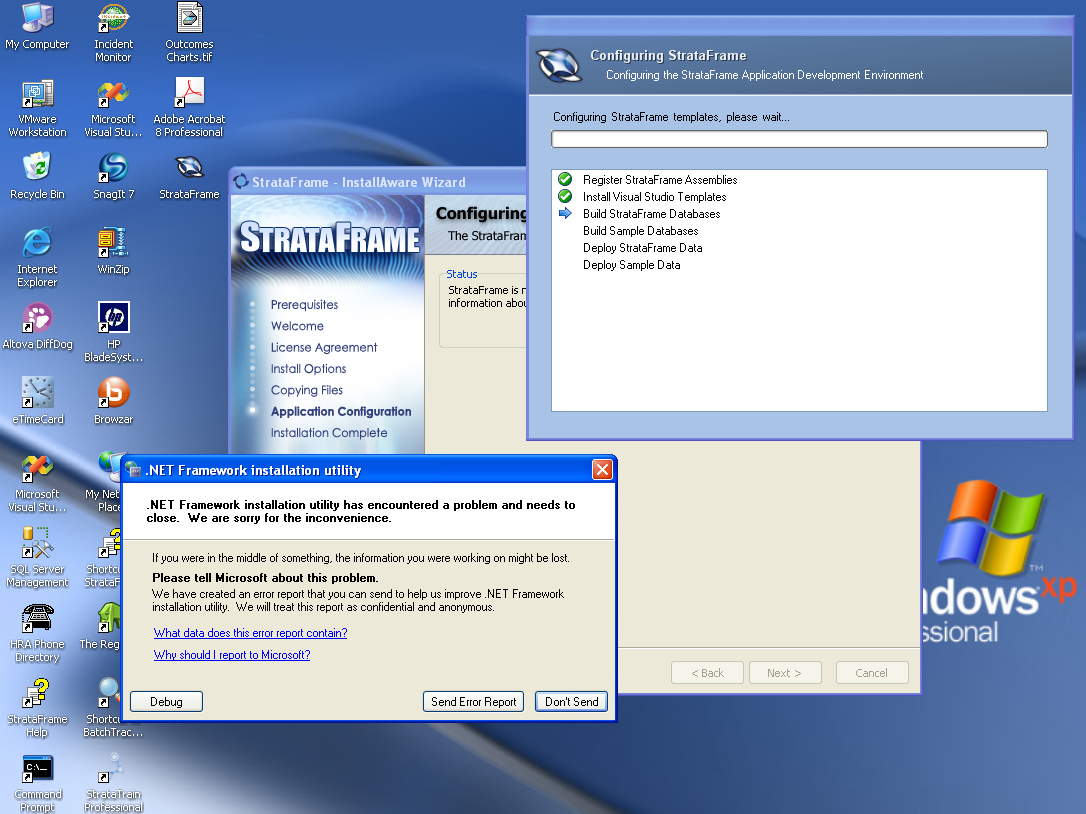Image resolution: width=1086 pixels, height=814 pixels.
Task: Open 'What data does this error report contain?' link
Action: pos(250,633)
